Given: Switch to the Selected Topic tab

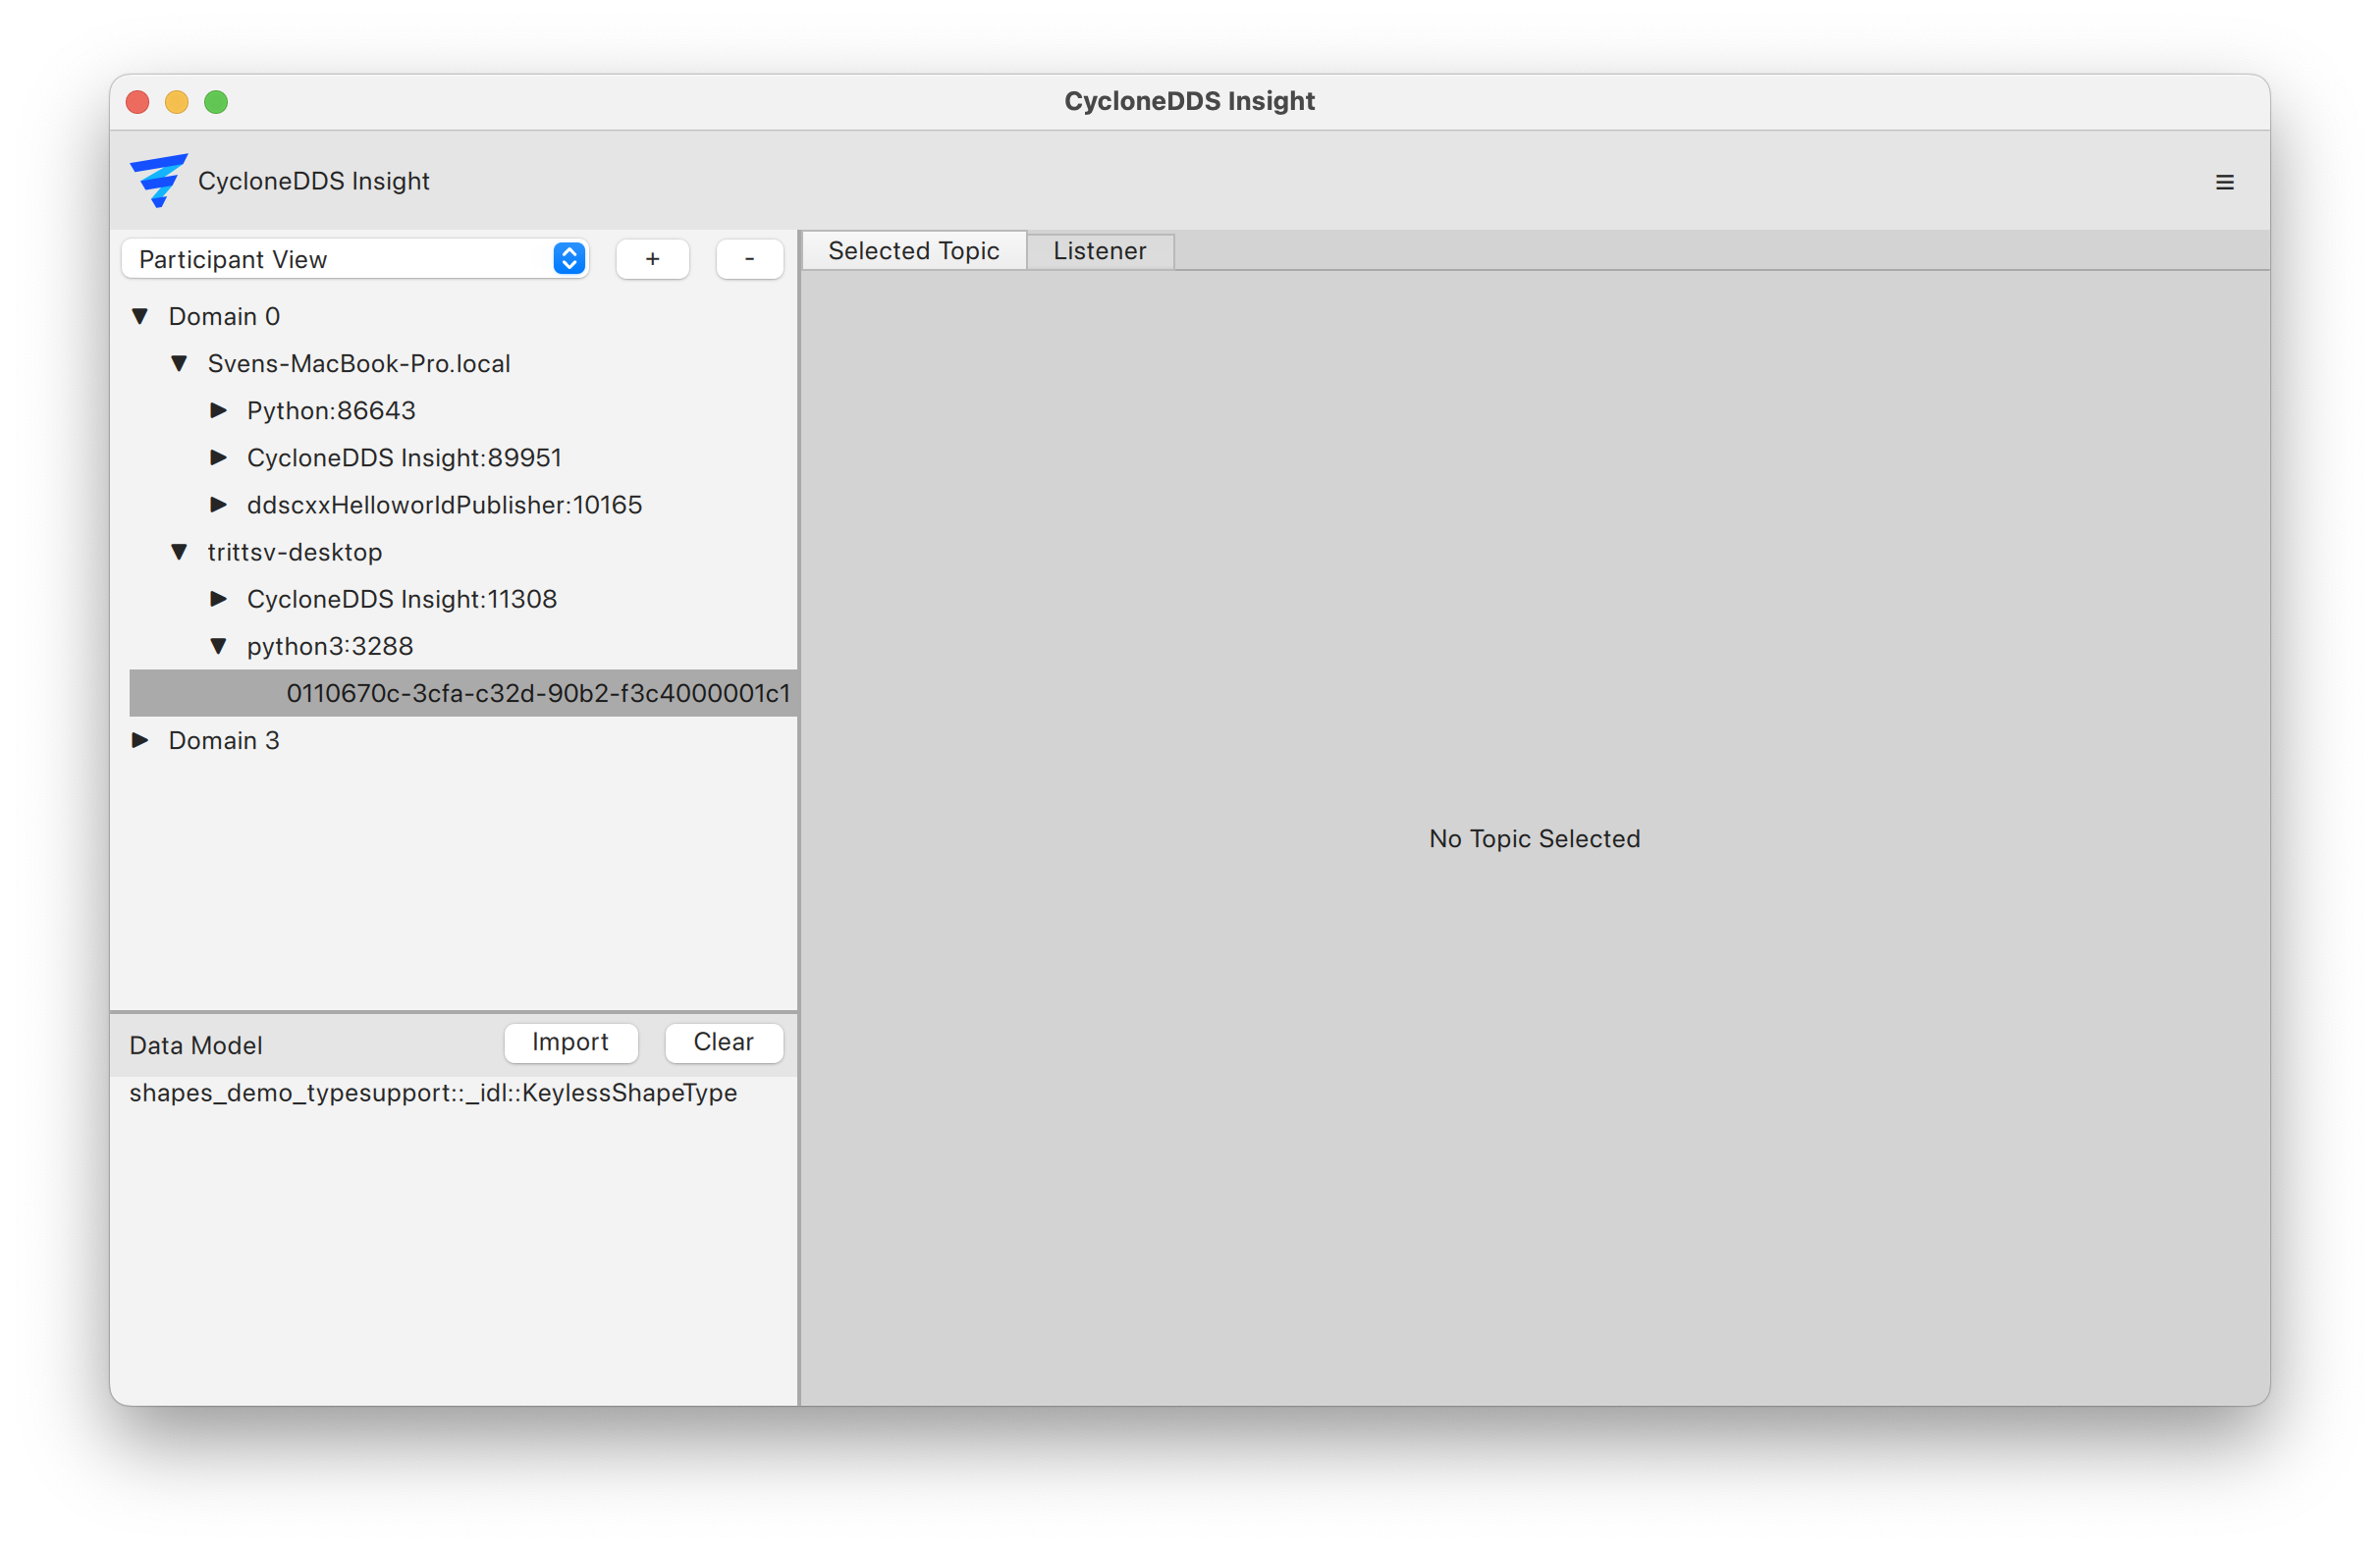Looking at the screenshot, I should (913, 250).
